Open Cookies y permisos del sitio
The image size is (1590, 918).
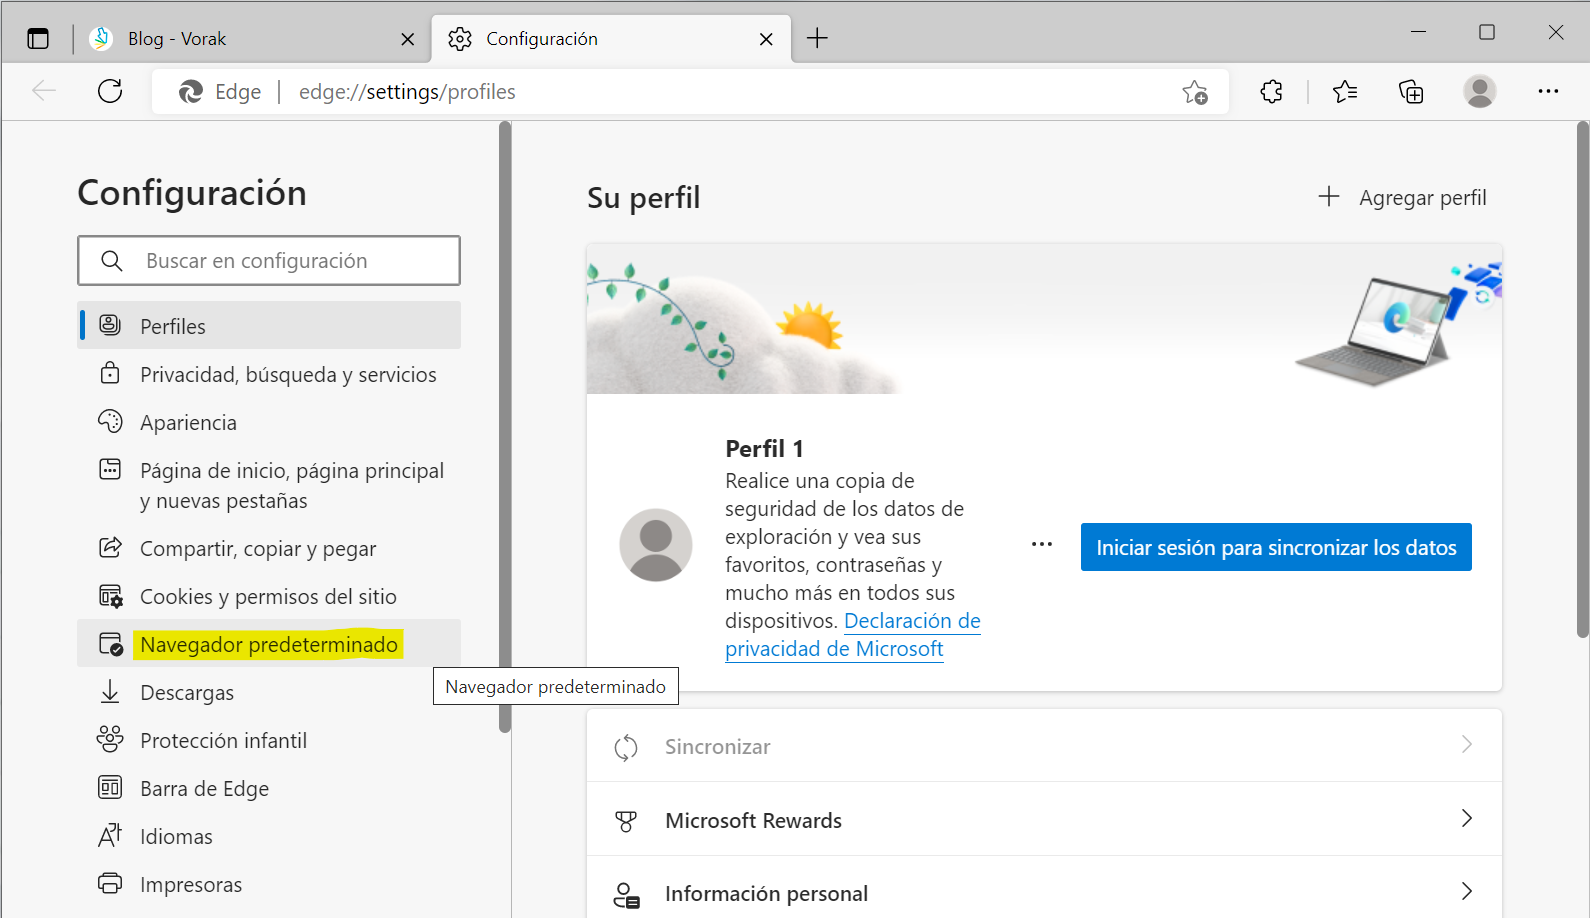pos(269,596)
